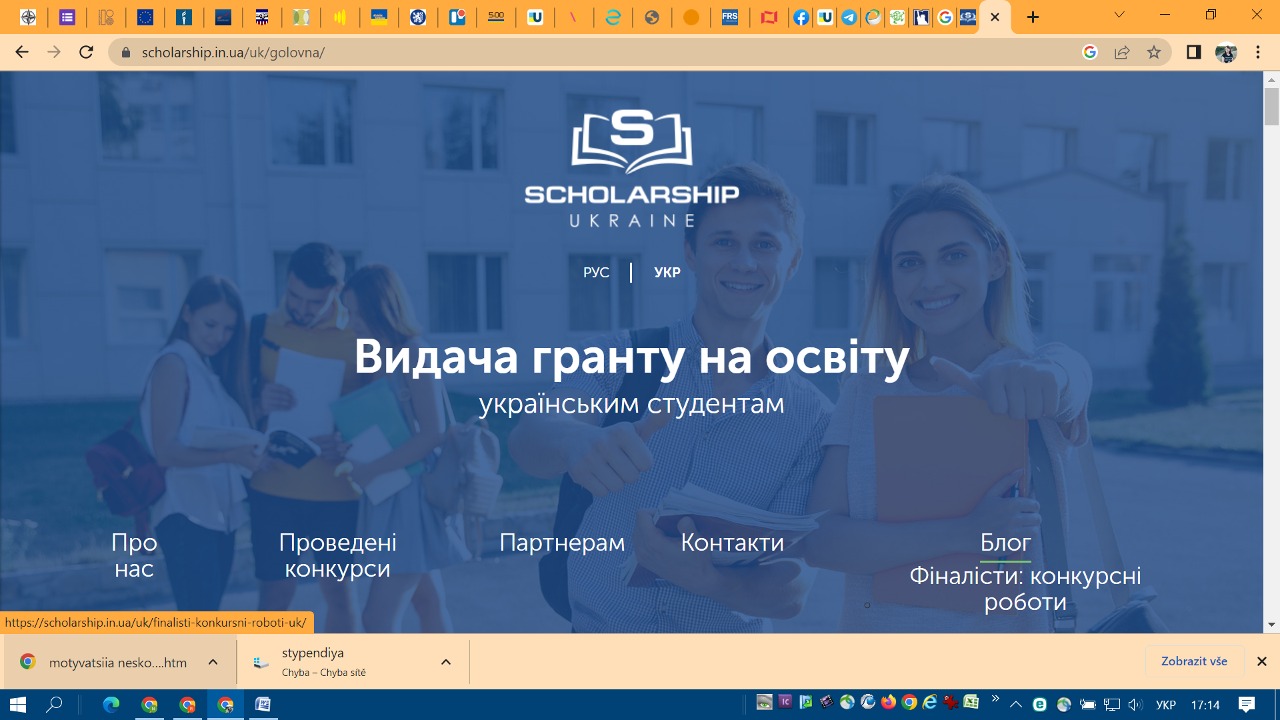Expand options for motyvatsiia download item

pyautogui.click(x=213, y=662)
